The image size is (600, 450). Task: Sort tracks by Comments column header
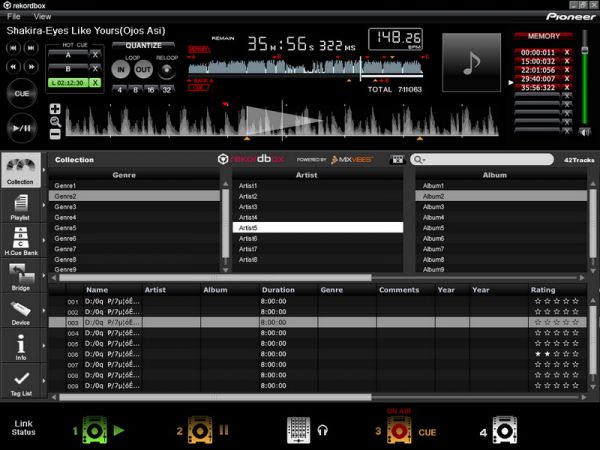point(405,290)
